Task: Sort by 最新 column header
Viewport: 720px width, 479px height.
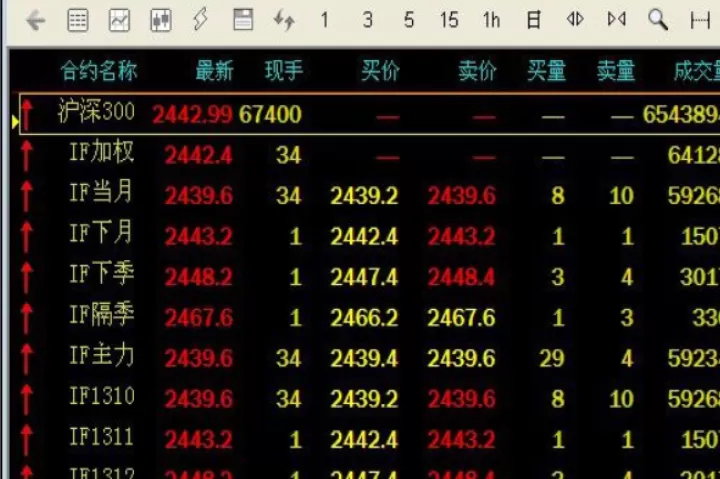Action: [214, 71]
